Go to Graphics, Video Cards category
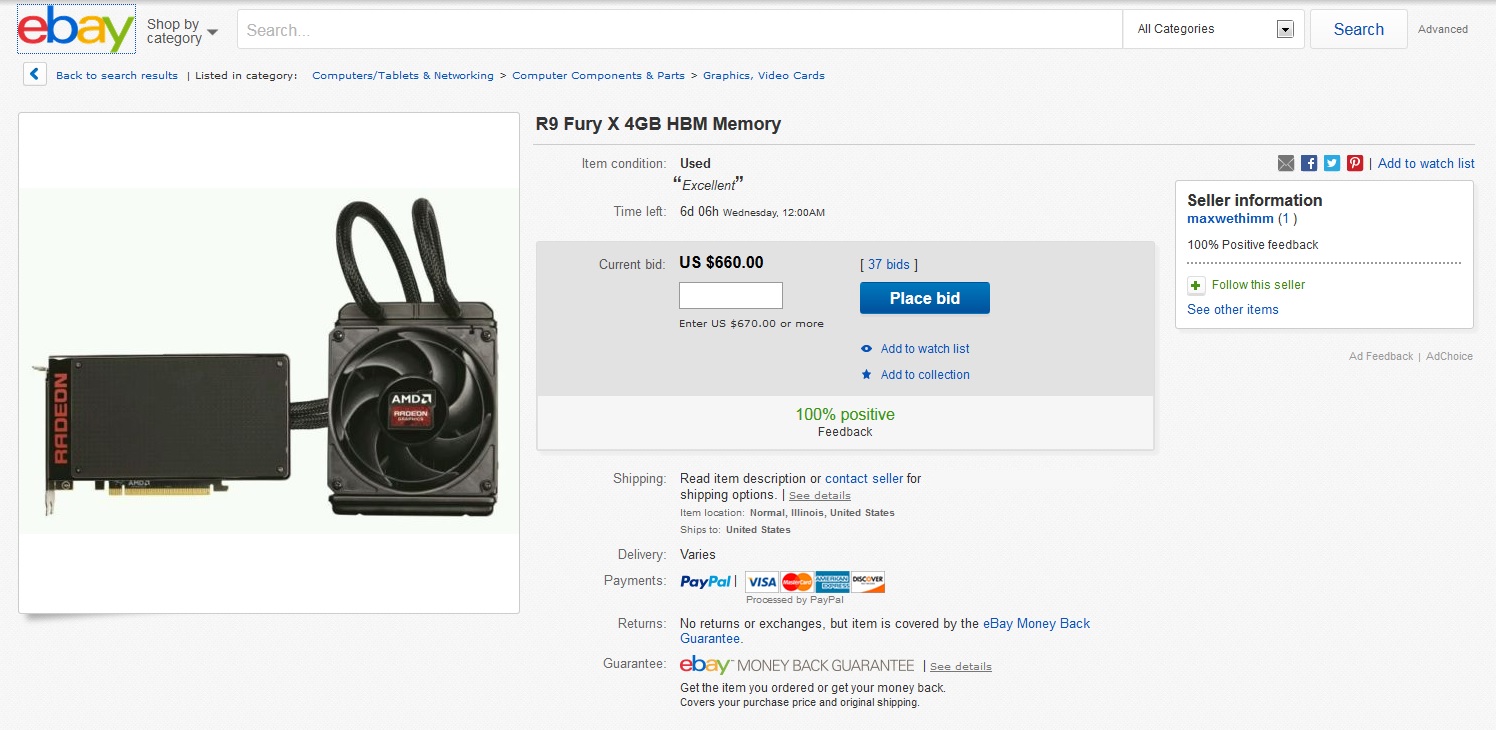The height and width of the screenshot is (730, 1496). [x=764, y=76]
